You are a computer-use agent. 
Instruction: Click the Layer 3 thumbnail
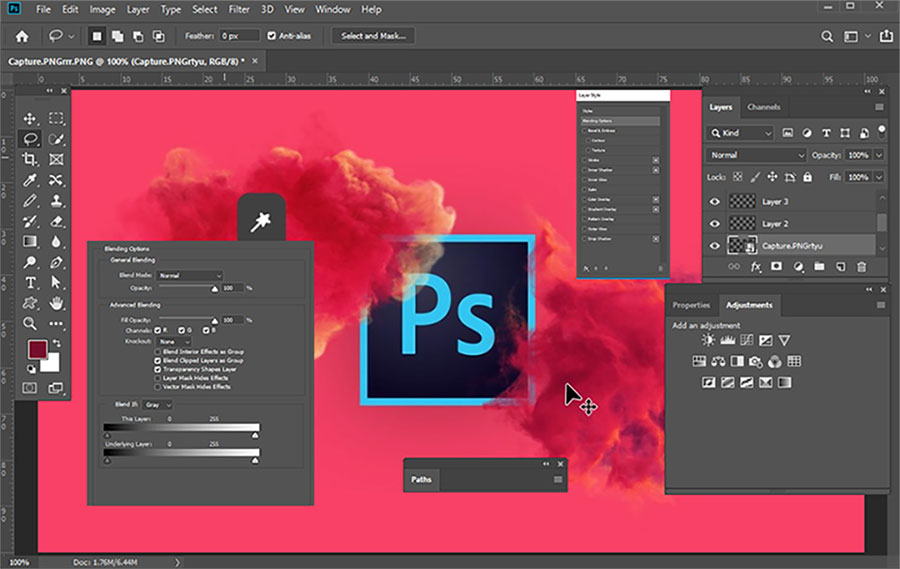742,202
